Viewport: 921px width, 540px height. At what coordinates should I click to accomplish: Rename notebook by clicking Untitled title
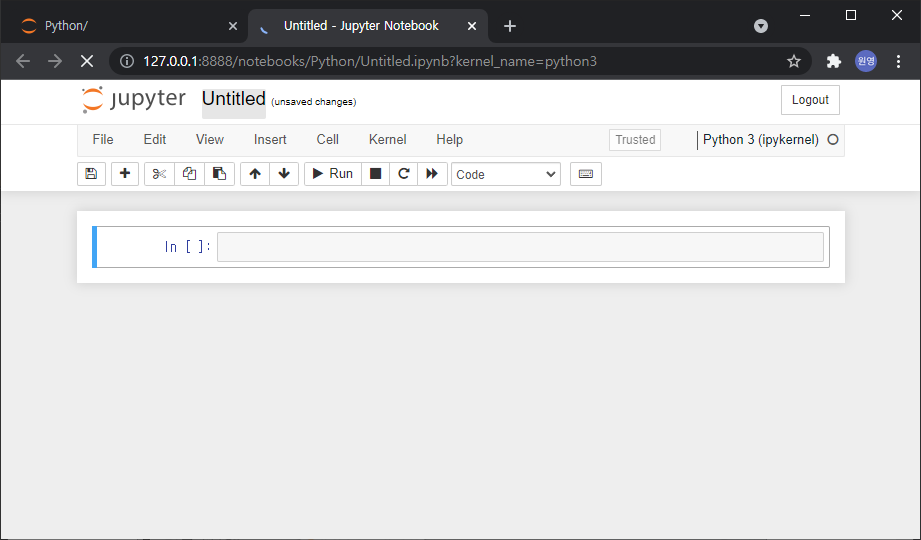234,99
